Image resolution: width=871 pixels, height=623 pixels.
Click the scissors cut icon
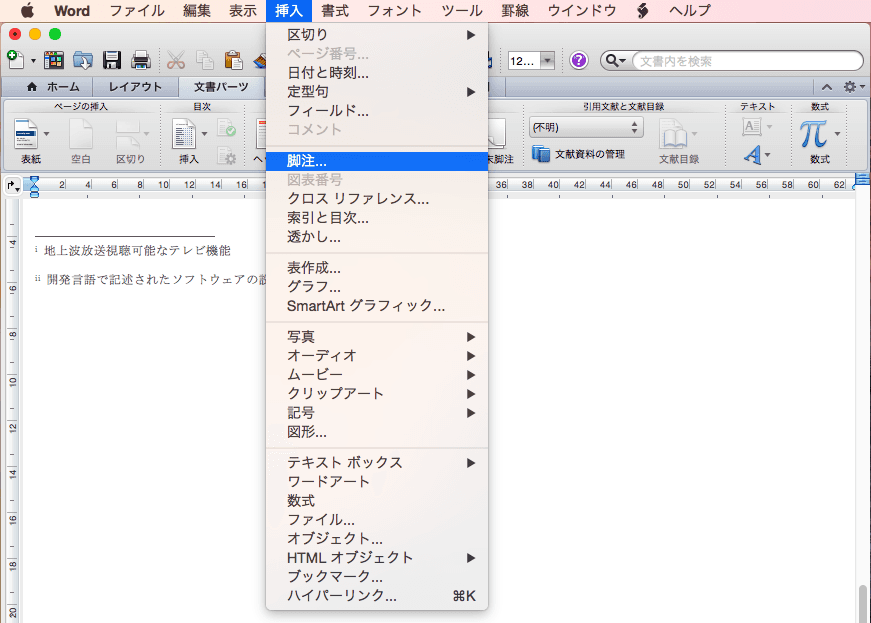click(x=176, y=60)
